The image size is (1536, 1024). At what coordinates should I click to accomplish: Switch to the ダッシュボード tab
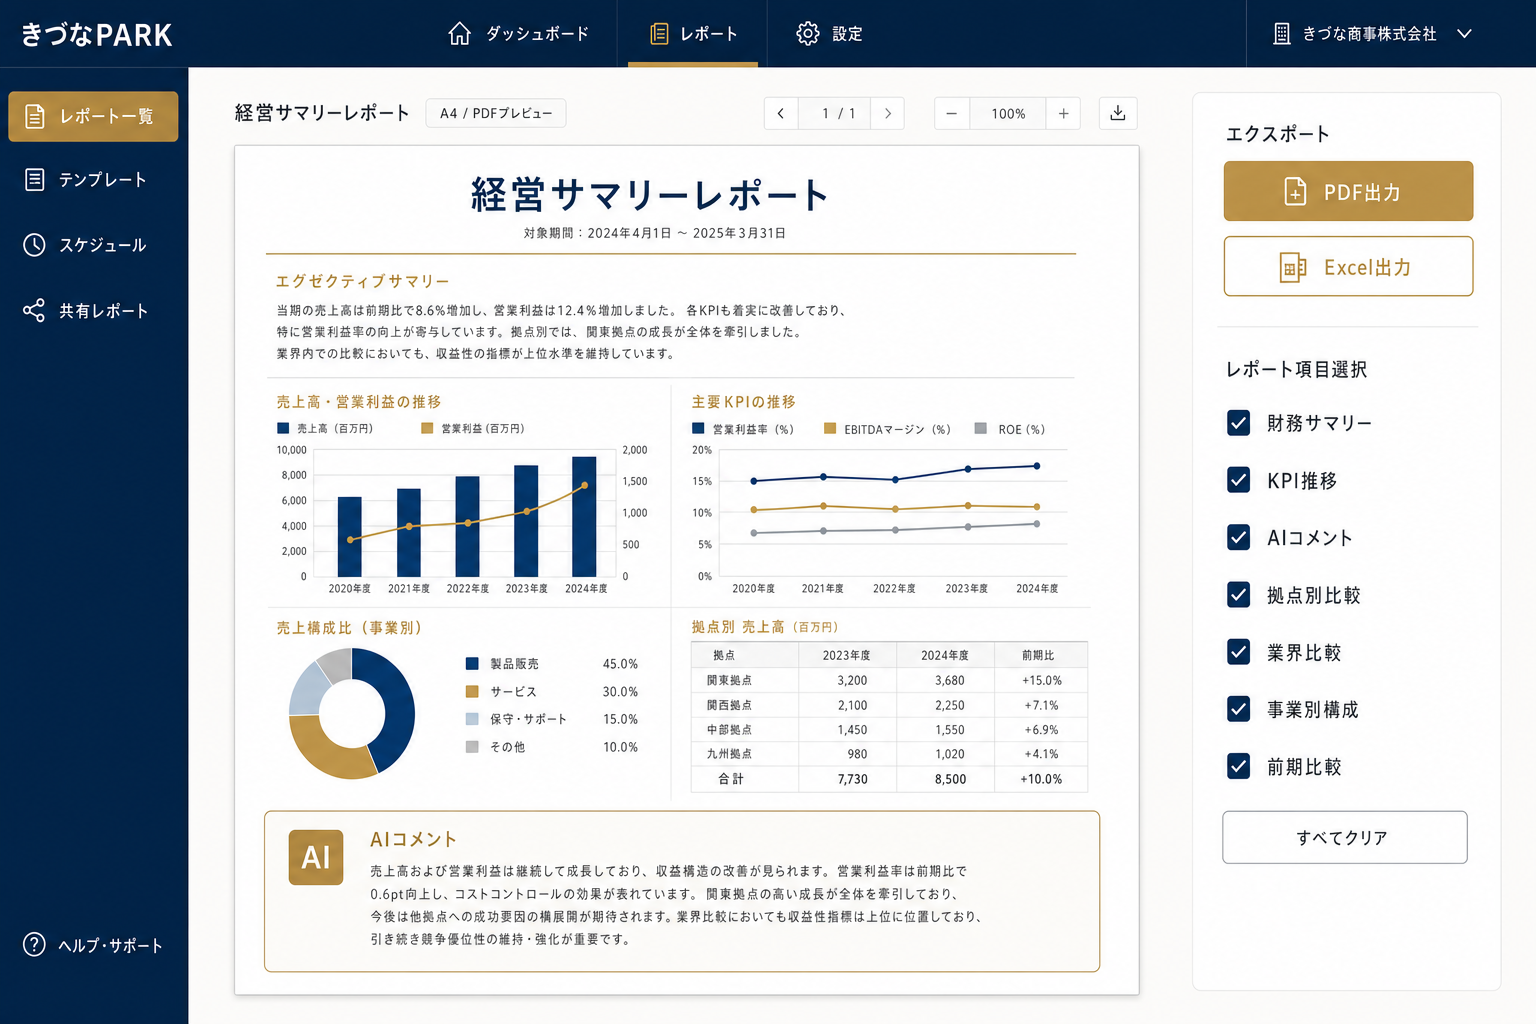(x=518, y=34)
